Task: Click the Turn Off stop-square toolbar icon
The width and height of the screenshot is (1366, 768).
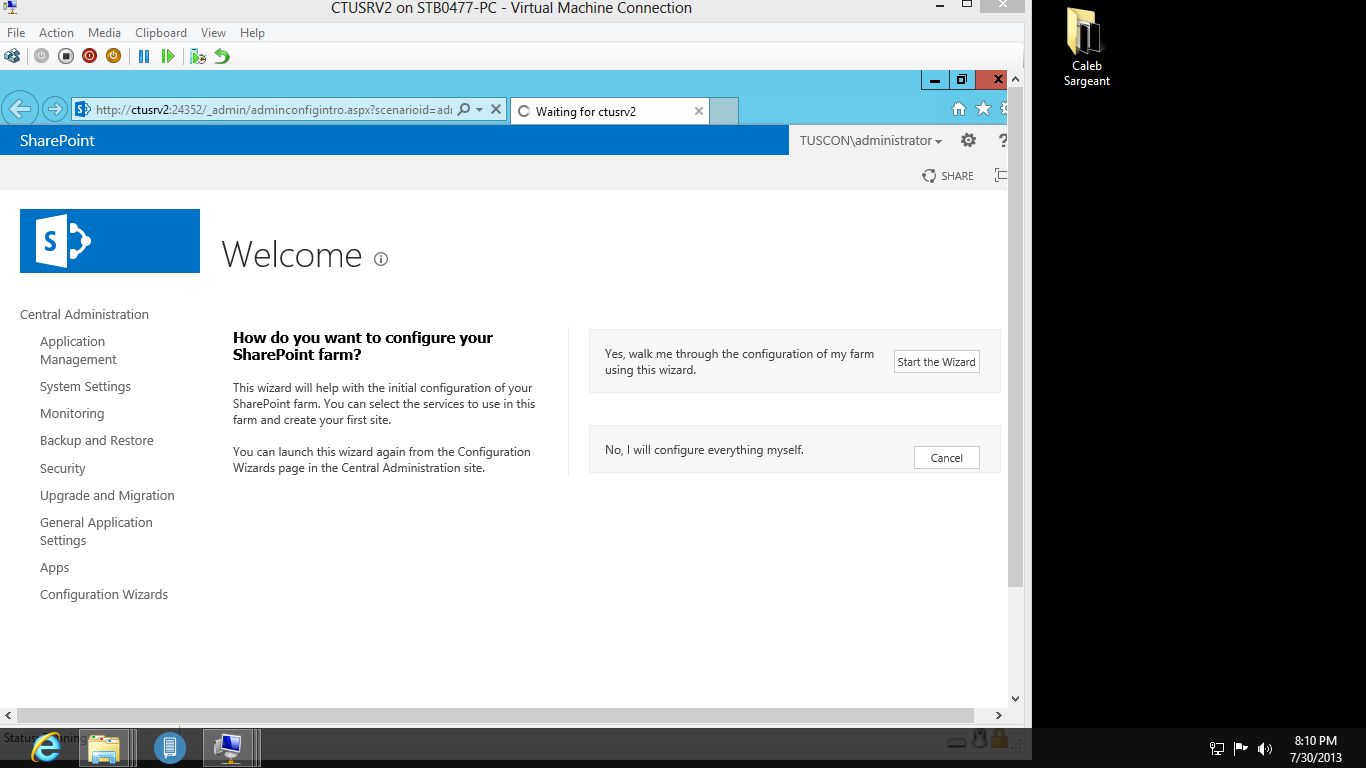Action: [66, 56]
